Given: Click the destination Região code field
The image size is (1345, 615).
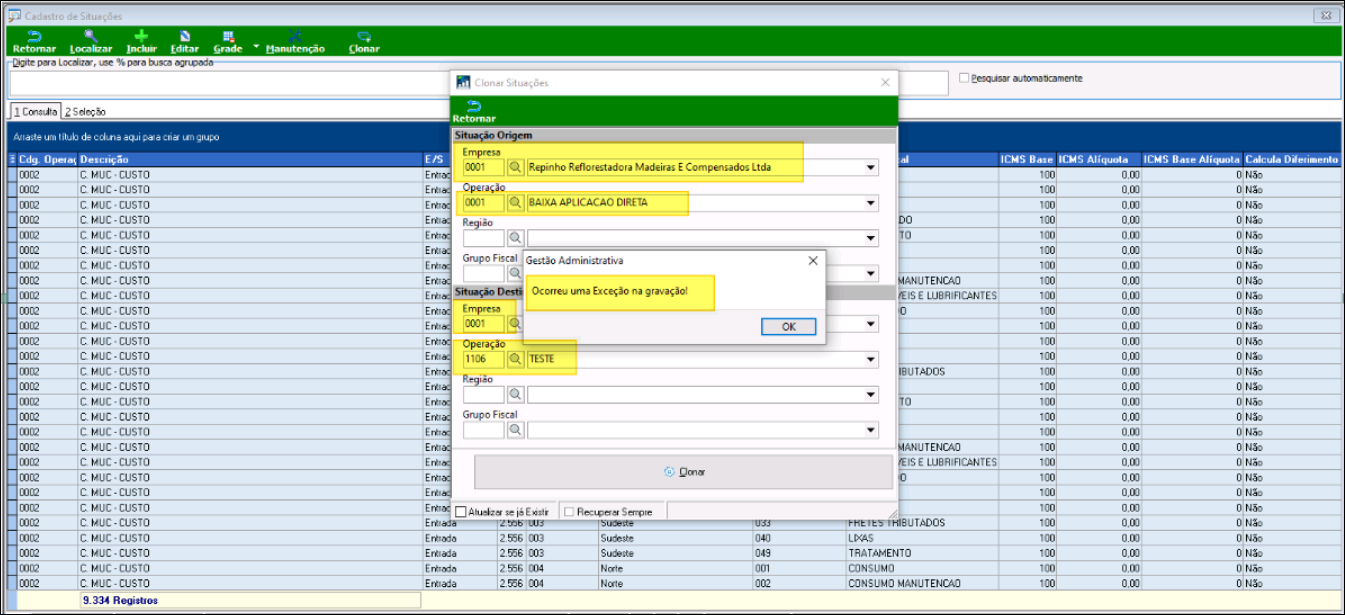Looking at the screenshot, I should (x=483, y=395).
